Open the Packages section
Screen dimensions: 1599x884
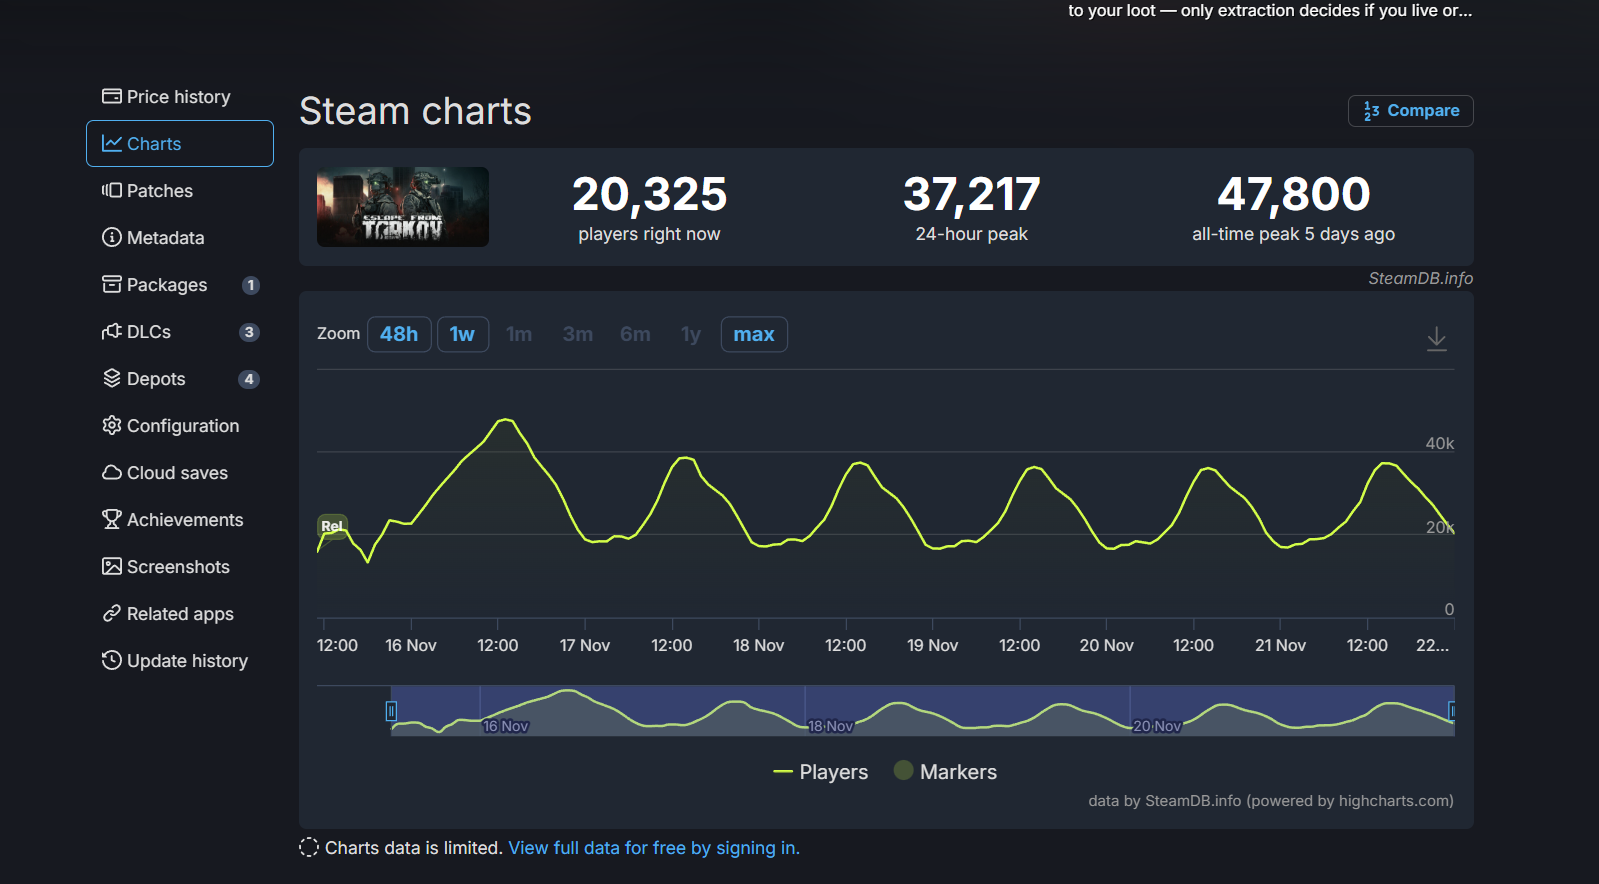pyautogui.click(x=180, y=285)
